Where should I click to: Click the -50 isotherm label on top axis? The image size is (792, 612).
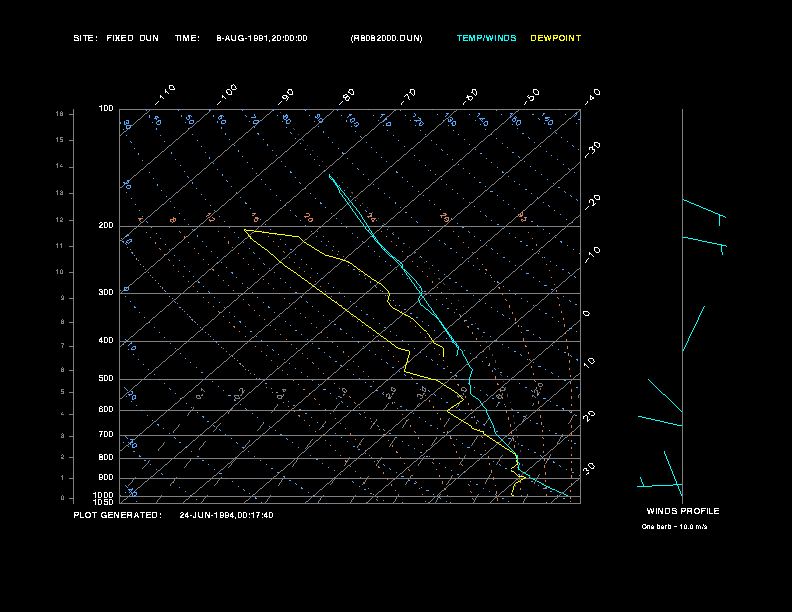[x=531, y=96]
